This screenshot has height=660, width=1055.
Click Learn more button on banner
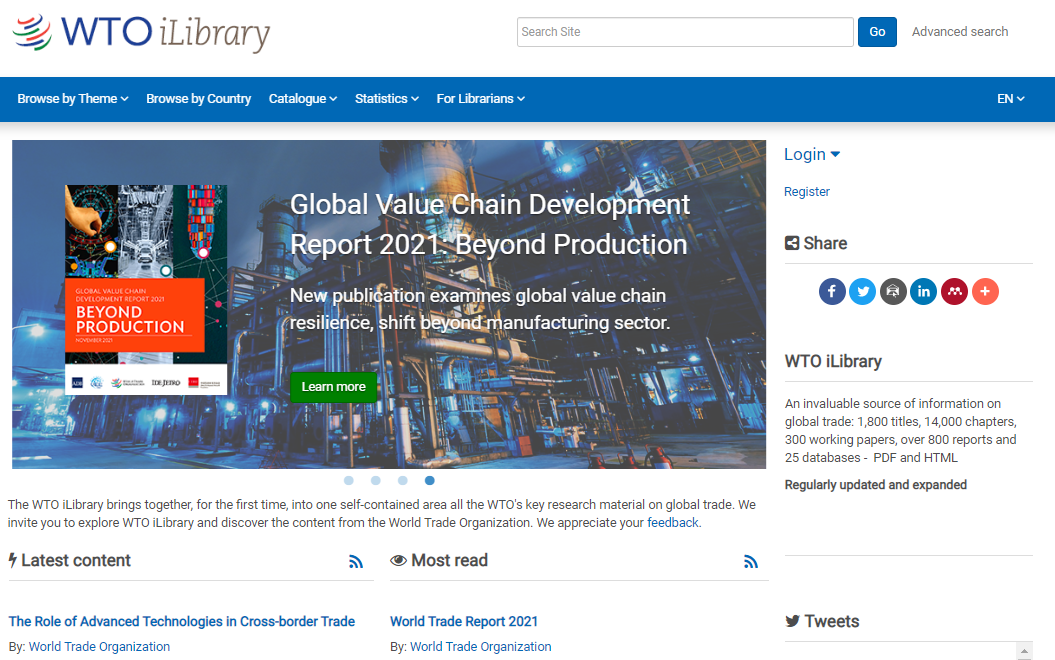(333, 387)
